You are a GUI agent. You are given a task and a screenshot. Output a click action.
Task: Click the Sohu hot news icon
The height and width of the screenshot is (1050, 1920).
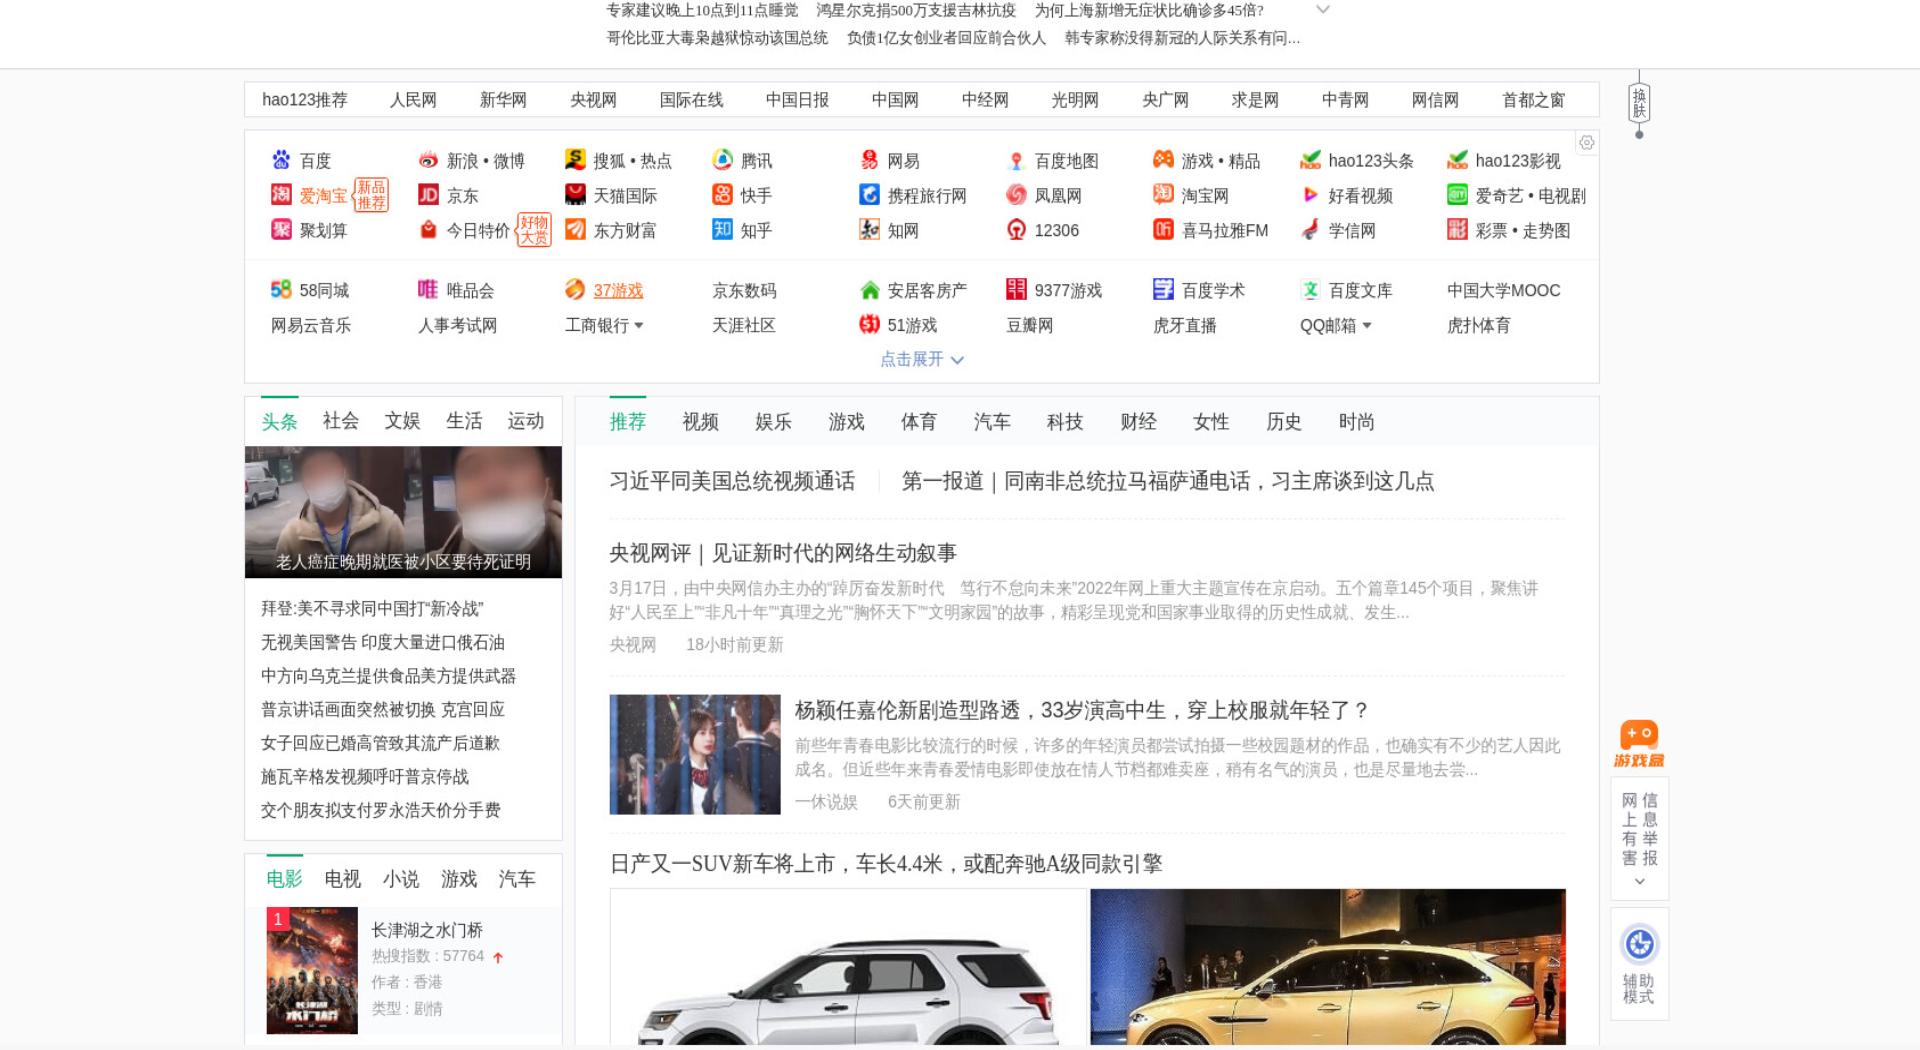click(575, 160)
